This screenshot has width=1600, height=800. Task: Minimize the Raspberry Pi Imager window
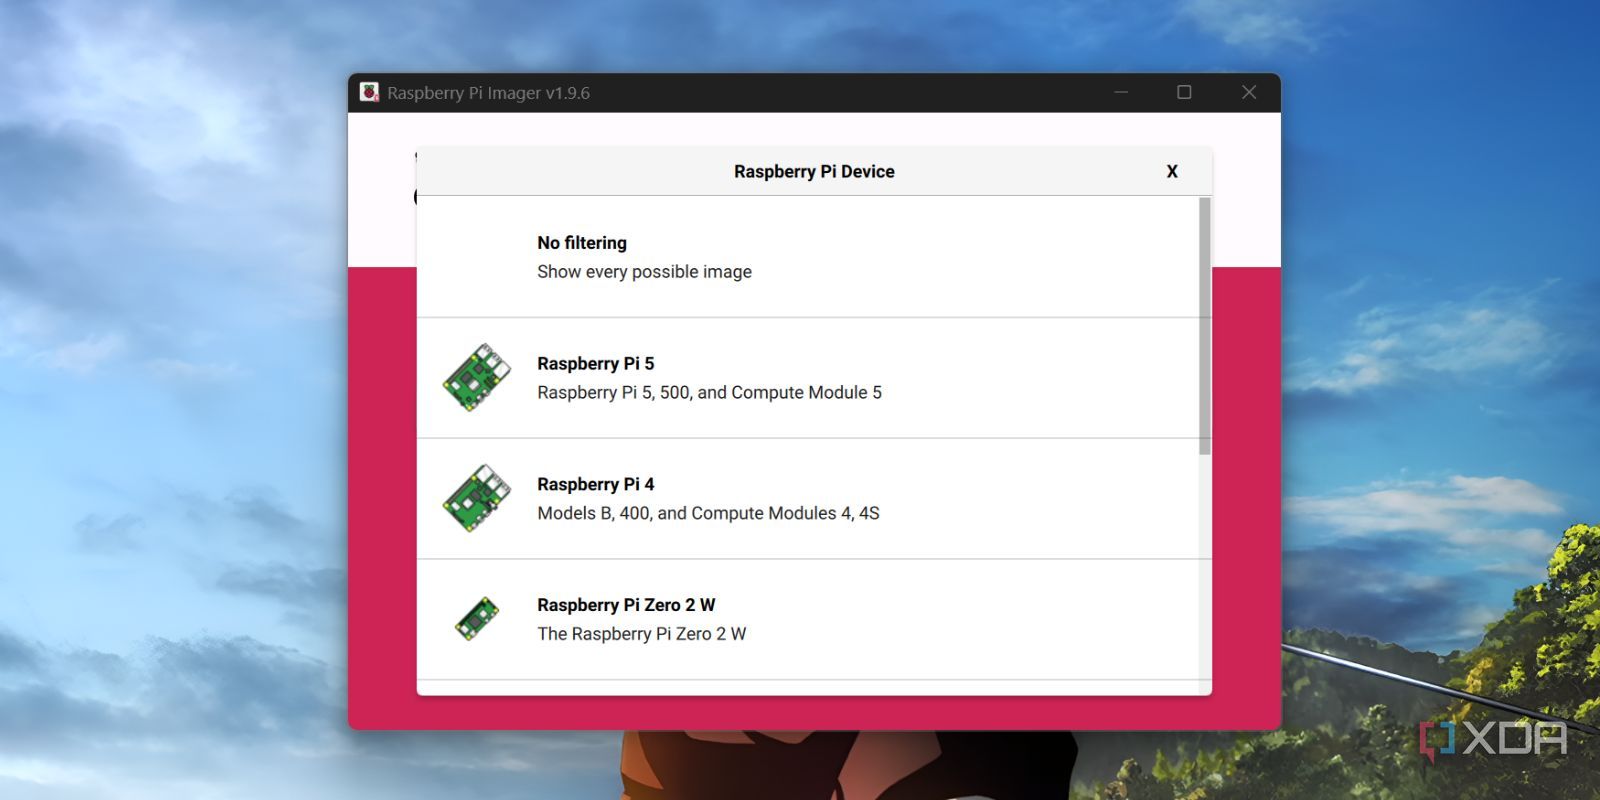(1121, 92)
